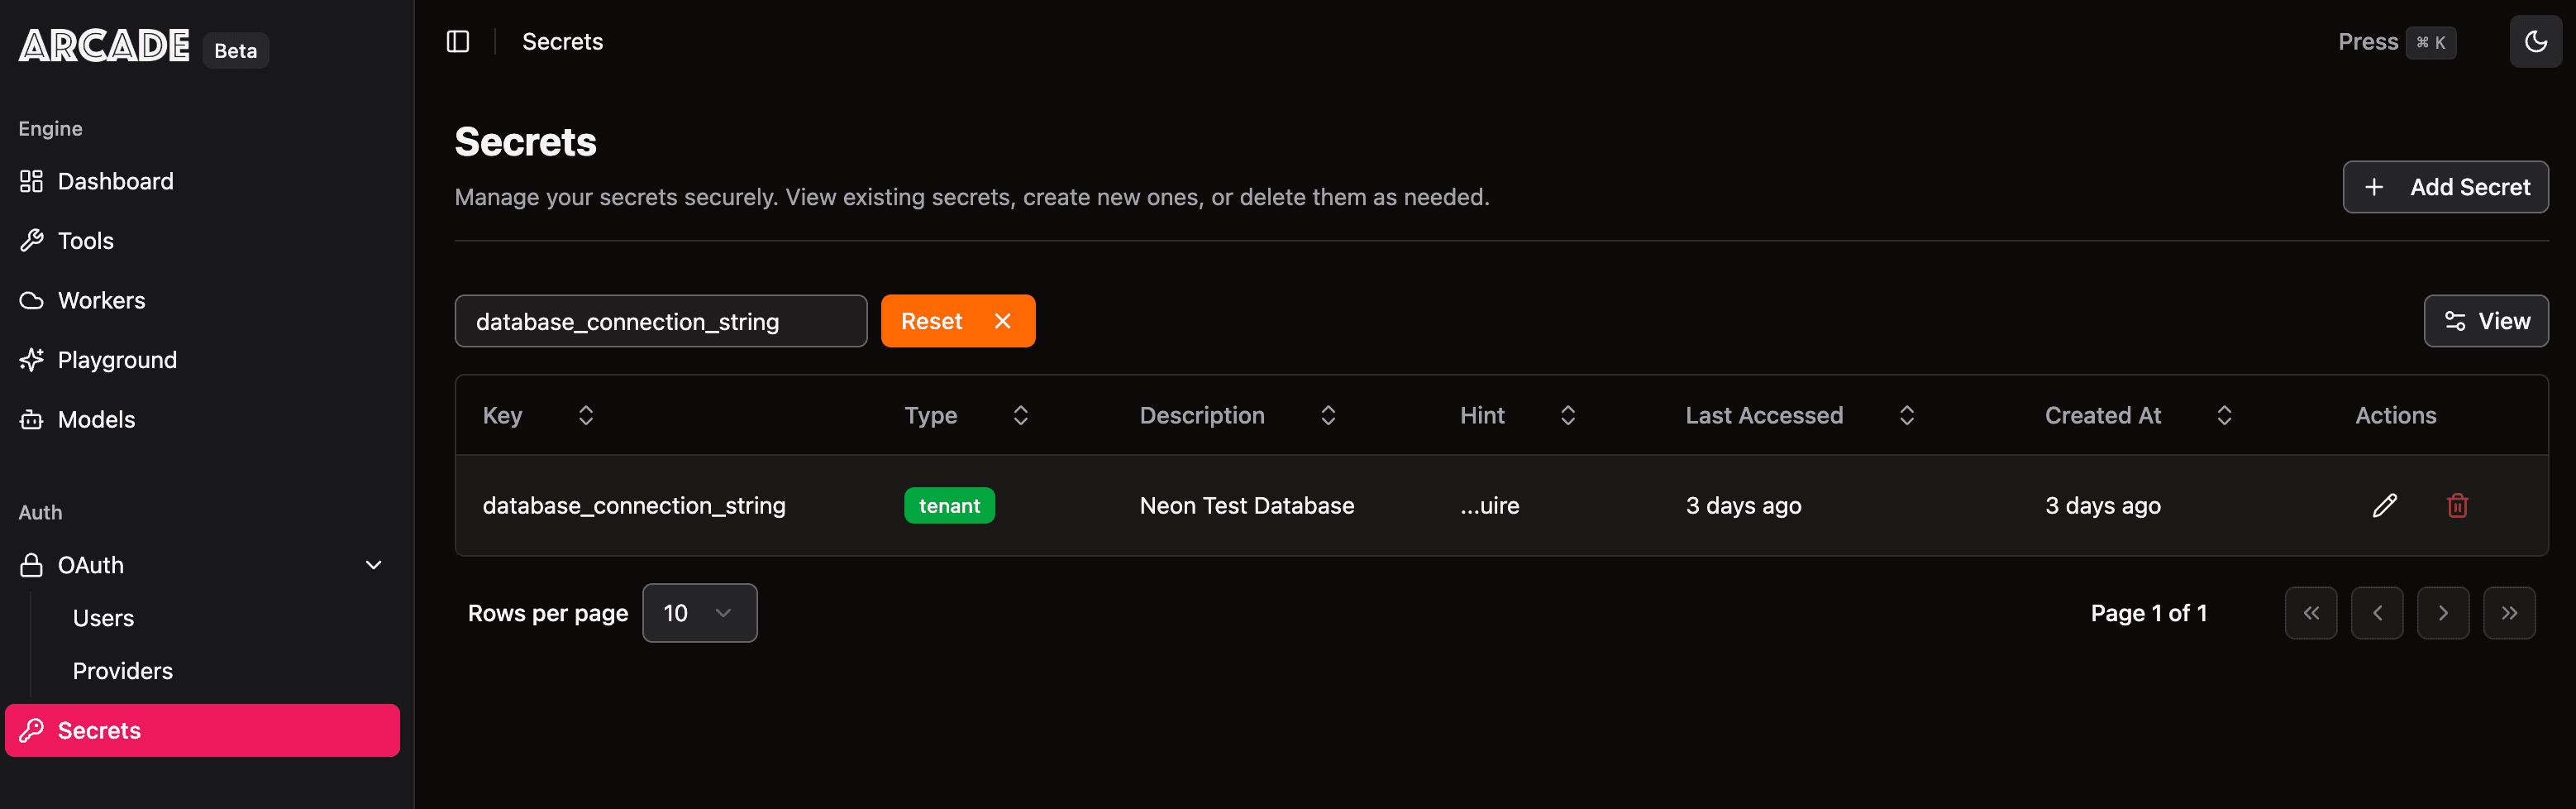This screenshot has width=2576, height=809.
Task: Open the Rows per page dropdown
Action: pyautogui.click(x=699, y=613)
